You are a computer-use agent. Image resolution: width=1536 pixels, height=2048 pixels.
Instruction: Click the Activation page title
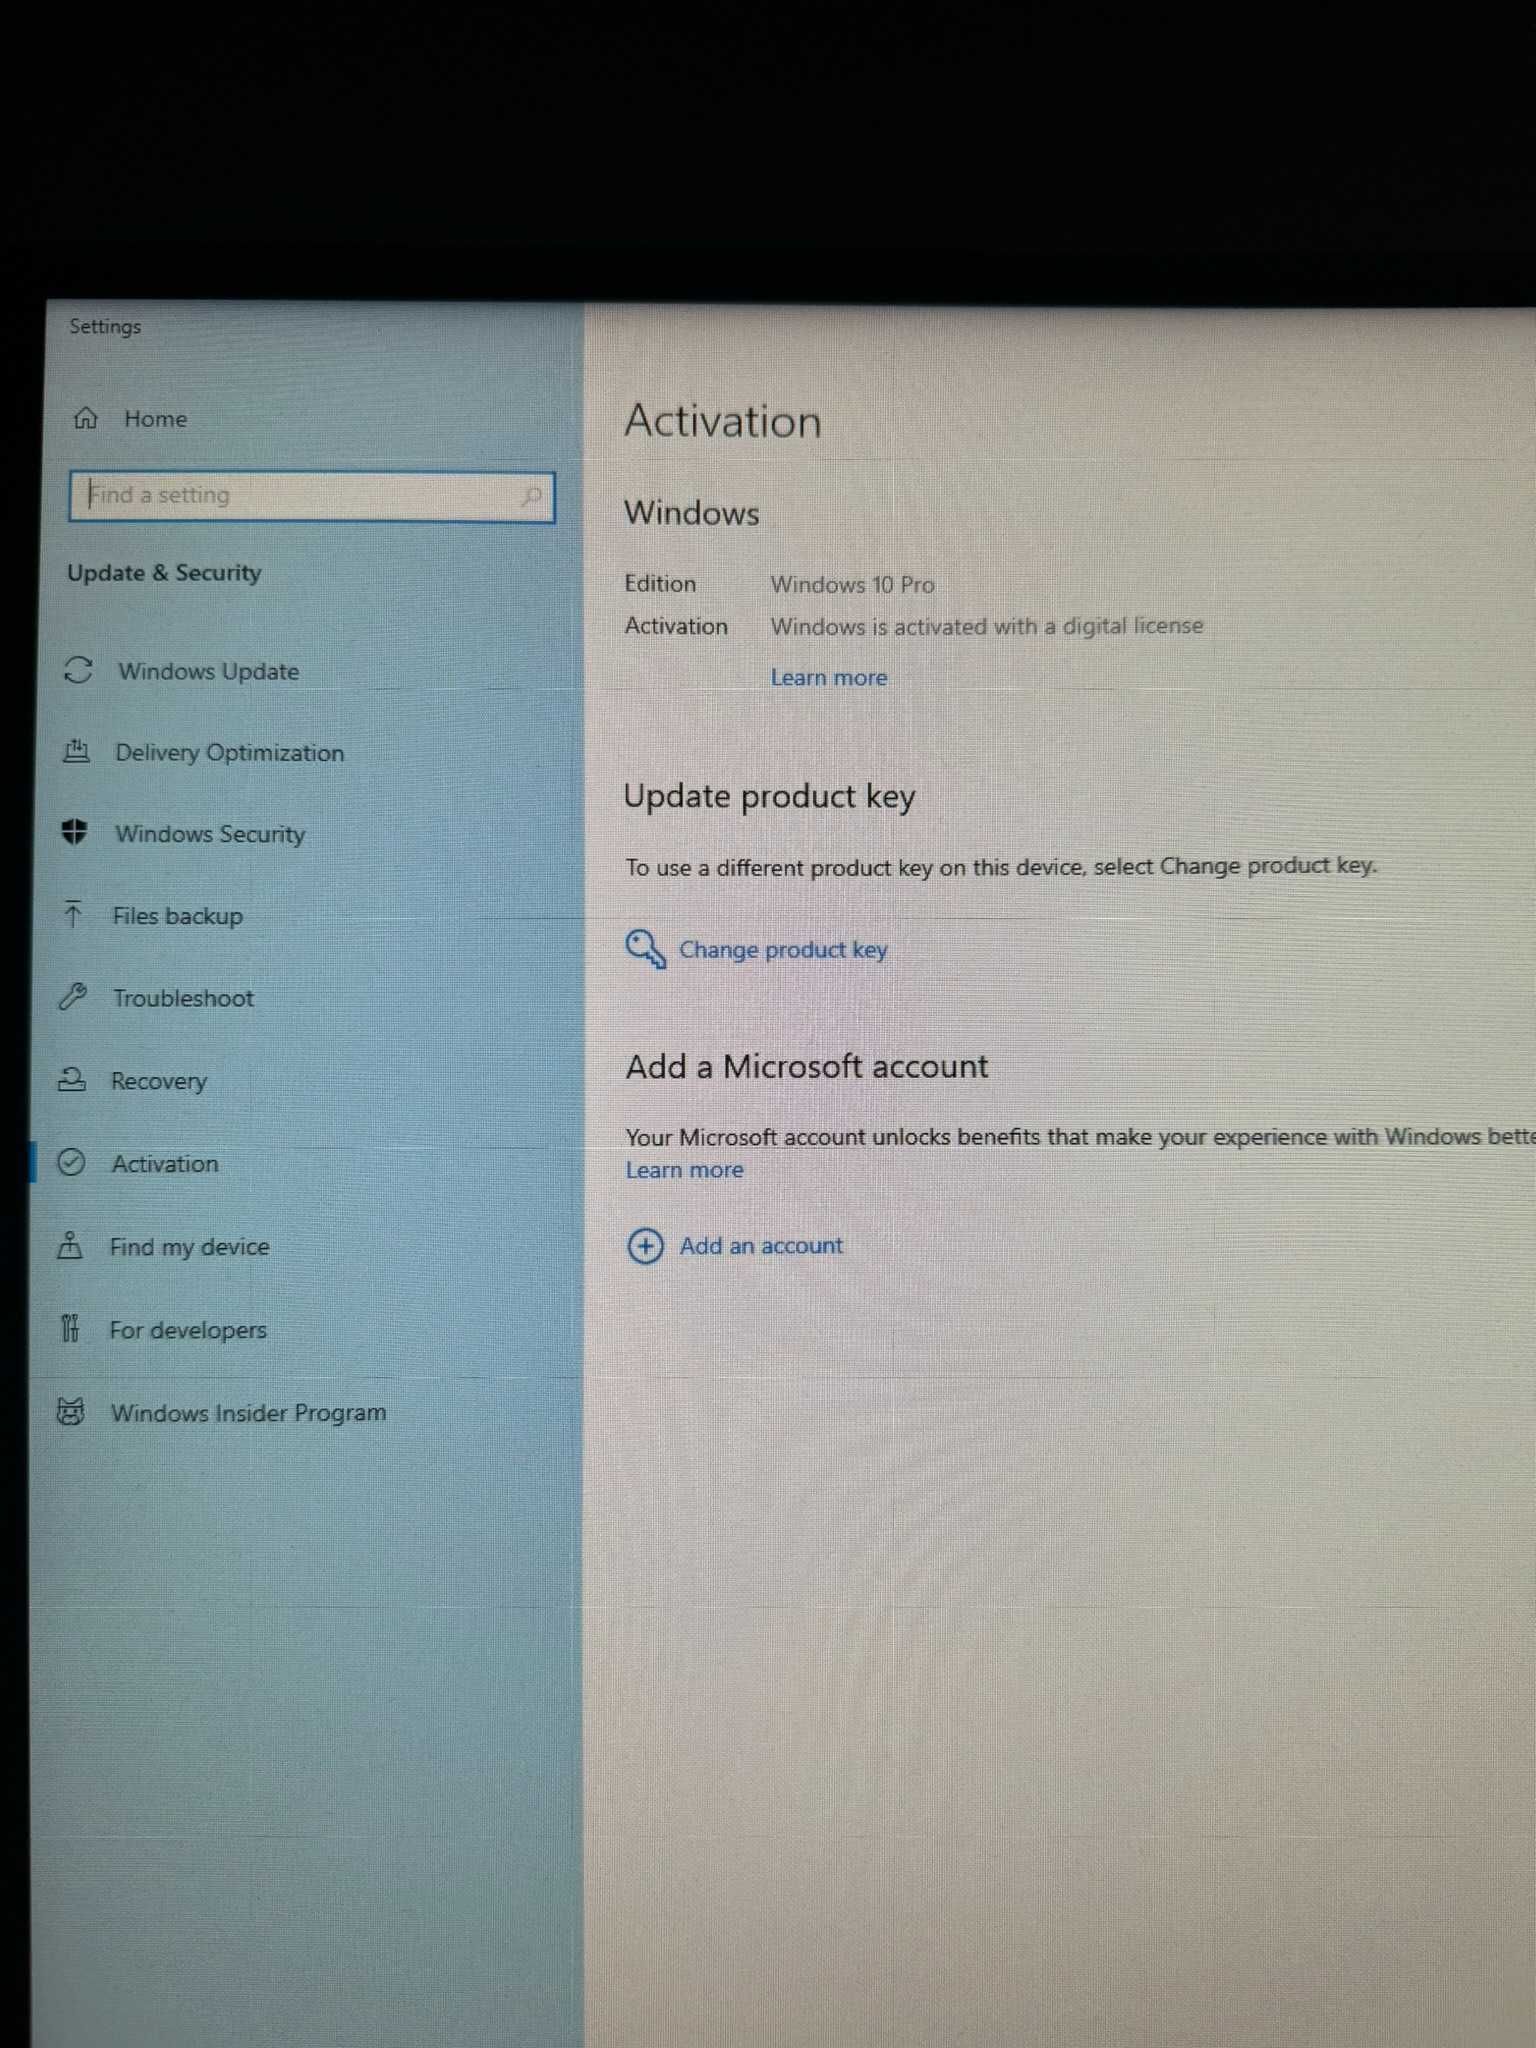[723, 421]
